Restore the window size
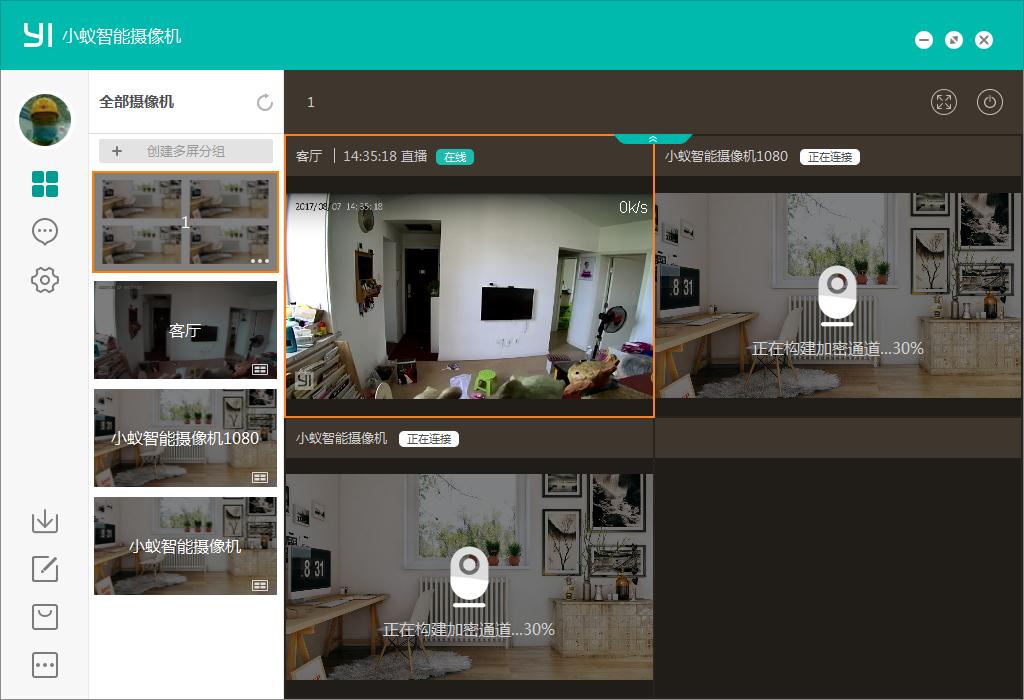1024x700 pixels. click(x=954, y=40)
